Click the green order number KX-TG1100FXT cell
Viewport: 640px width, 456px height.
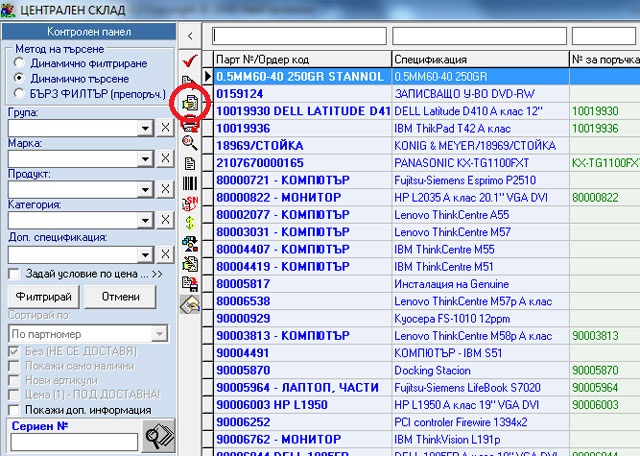(x=604, y=163)
